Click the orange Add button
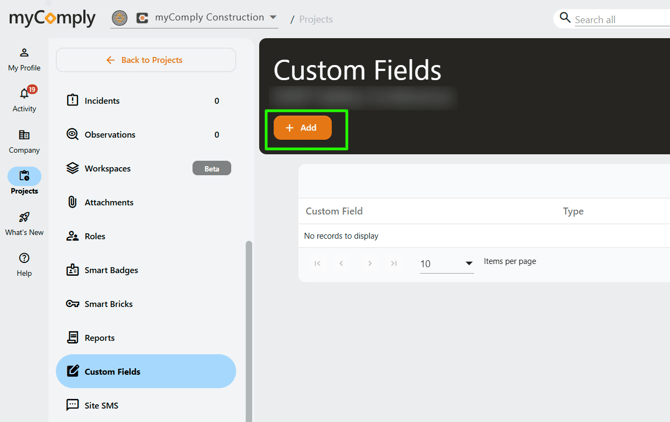The width and height of the screenshot is (670, 422). (x=303, y=128)
